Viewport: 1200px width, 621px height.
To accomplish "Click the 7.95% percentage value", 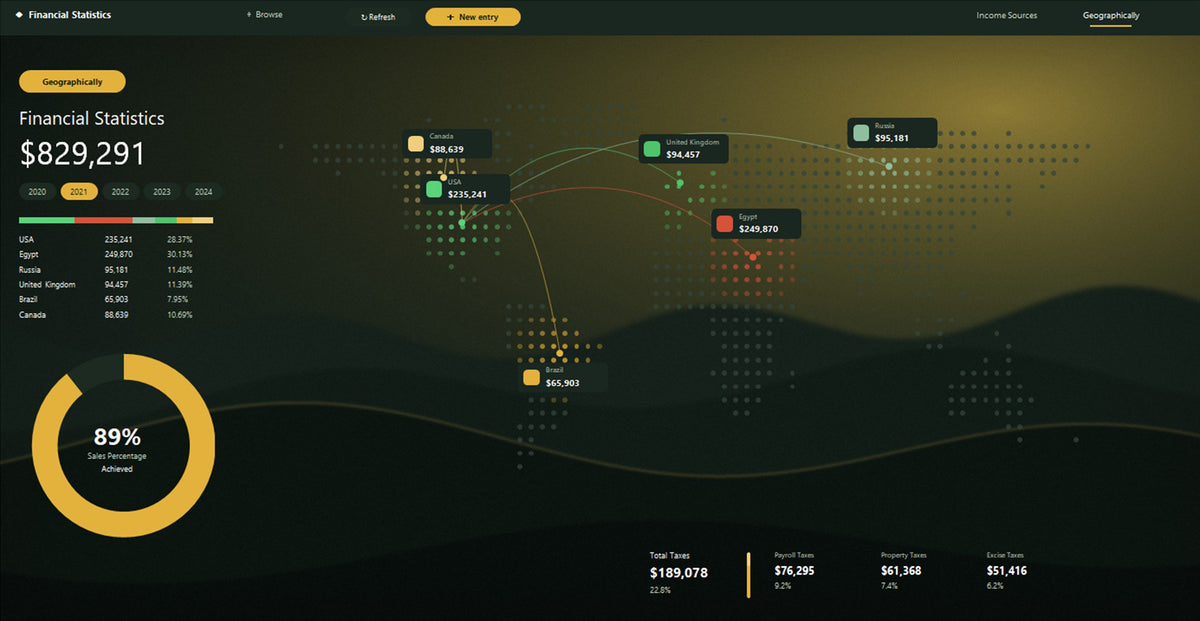I will point(180,300).
